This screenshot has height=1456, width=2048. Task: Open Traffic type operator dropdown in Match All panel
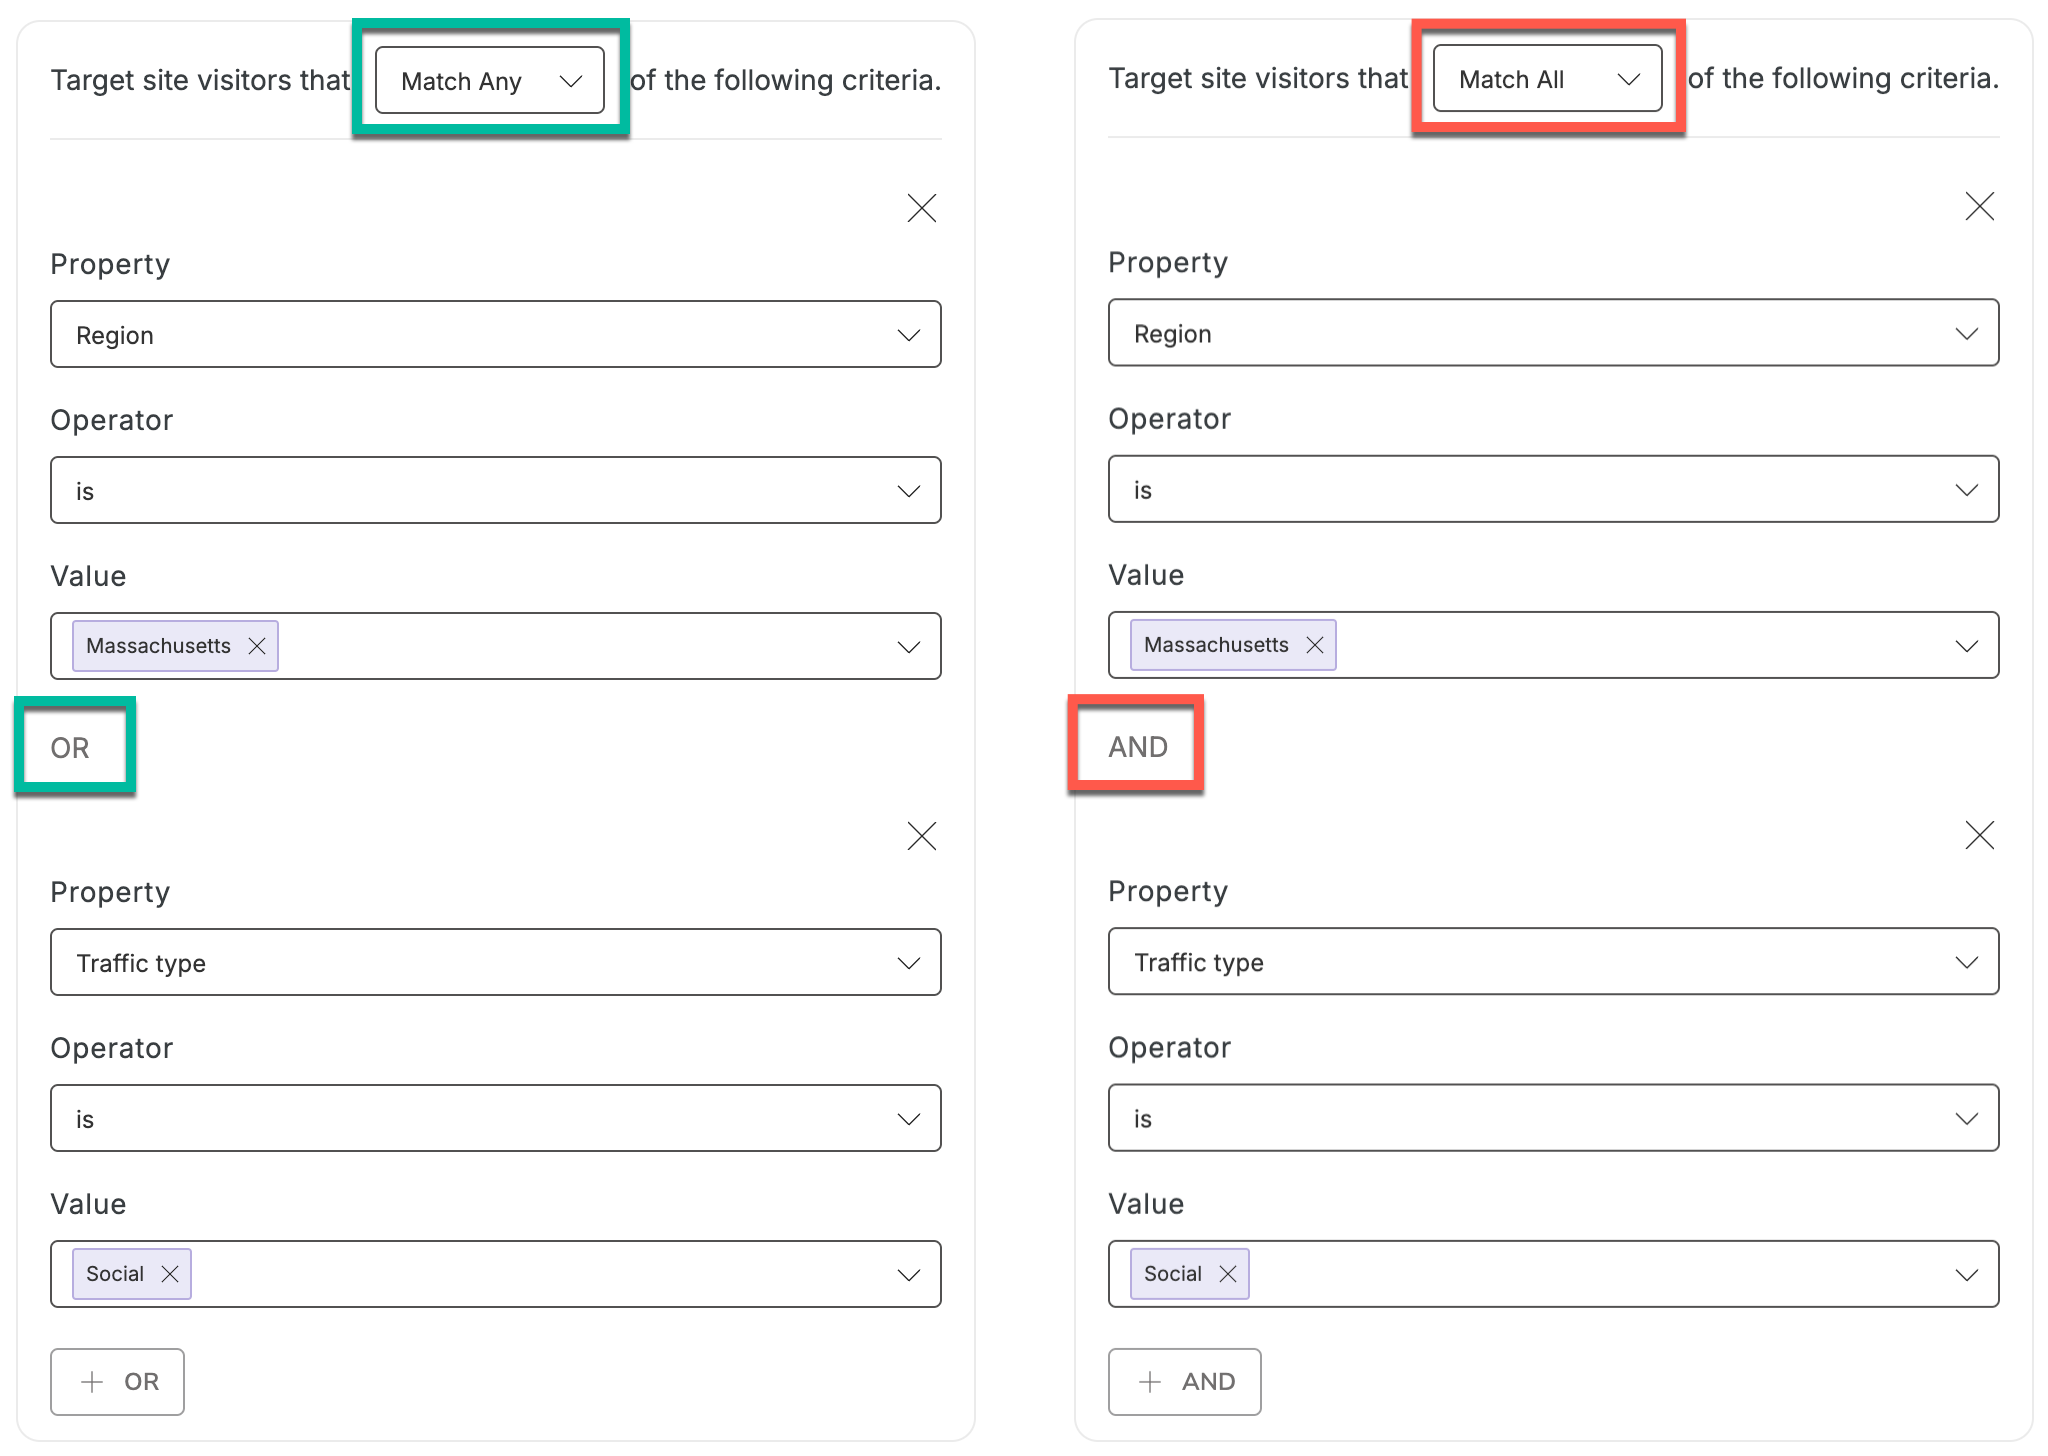(x=1554, y=1118)
